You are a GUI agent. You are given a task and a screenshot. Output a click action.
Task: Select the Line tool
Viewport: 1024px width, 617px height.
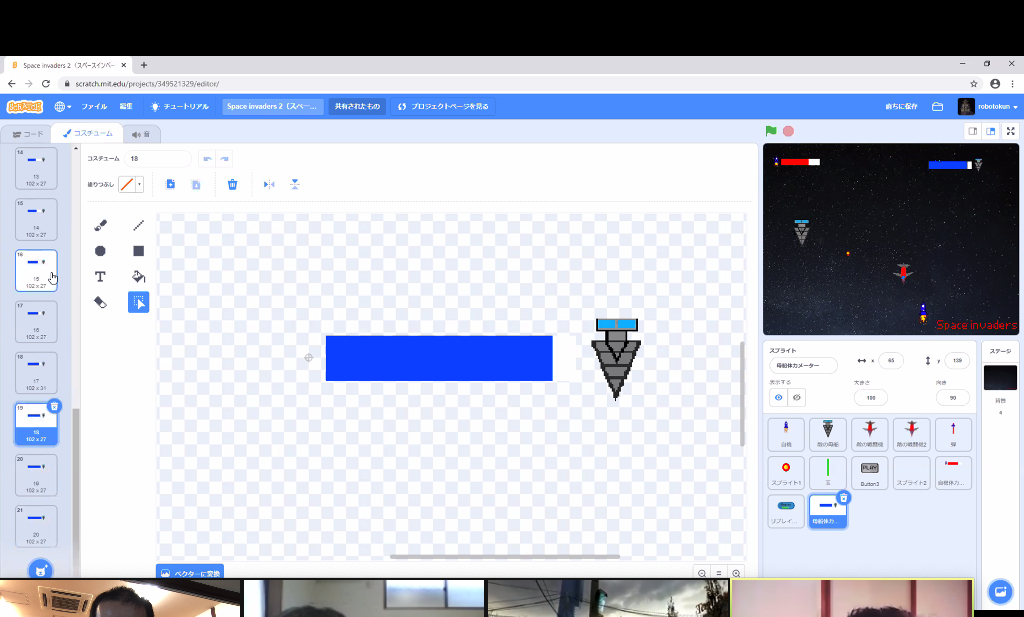pyautogui.click(x=138, y=225)
